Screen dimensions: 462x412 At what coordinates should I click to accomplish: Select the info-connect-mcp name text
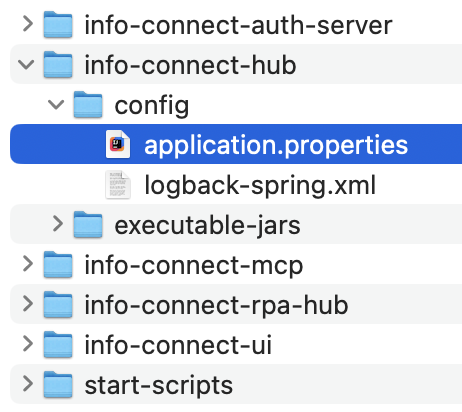point(194,266)
